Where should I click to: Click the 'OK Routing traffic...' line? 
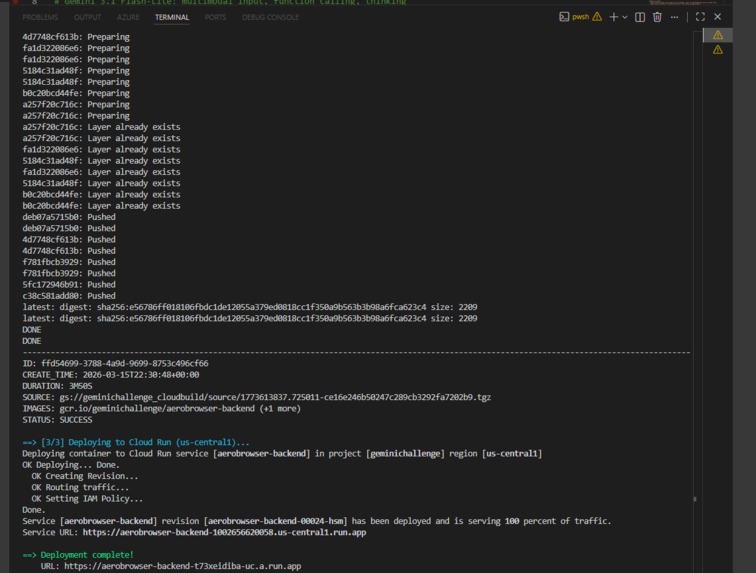[x=80, y=488]
